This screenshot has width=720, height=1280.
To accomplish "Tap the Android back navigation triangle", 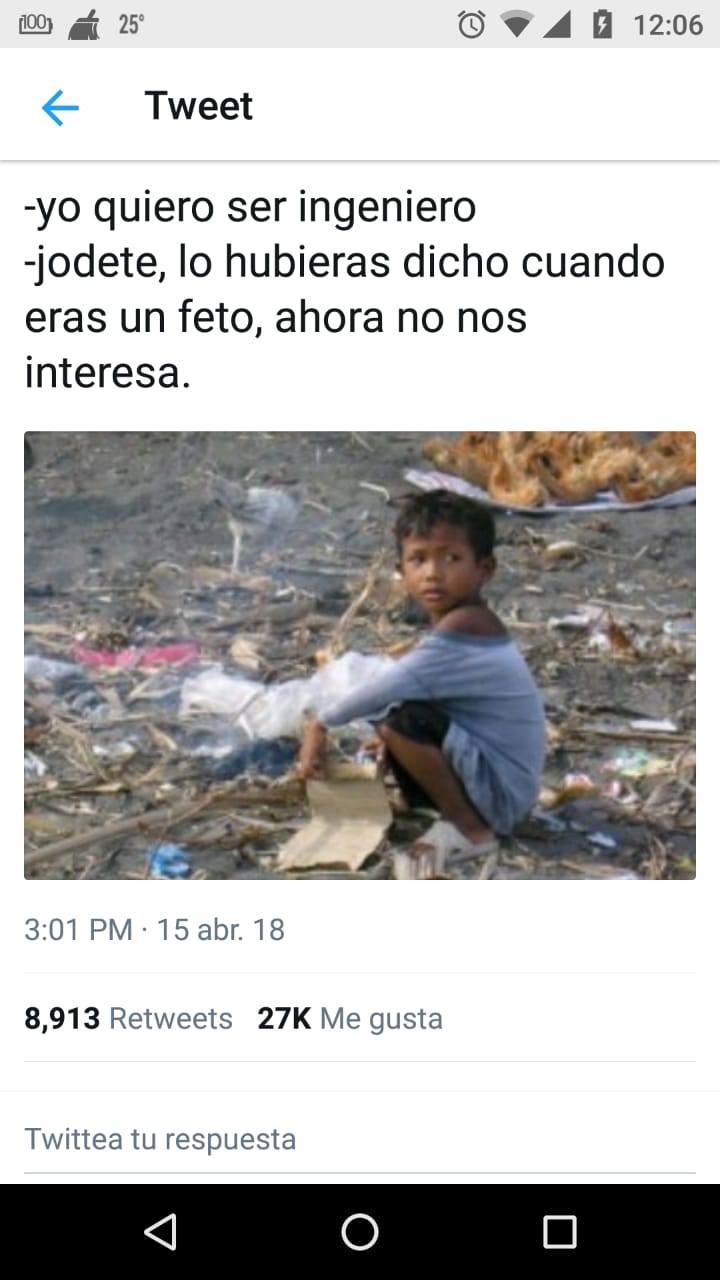I will pos(160,1232).
